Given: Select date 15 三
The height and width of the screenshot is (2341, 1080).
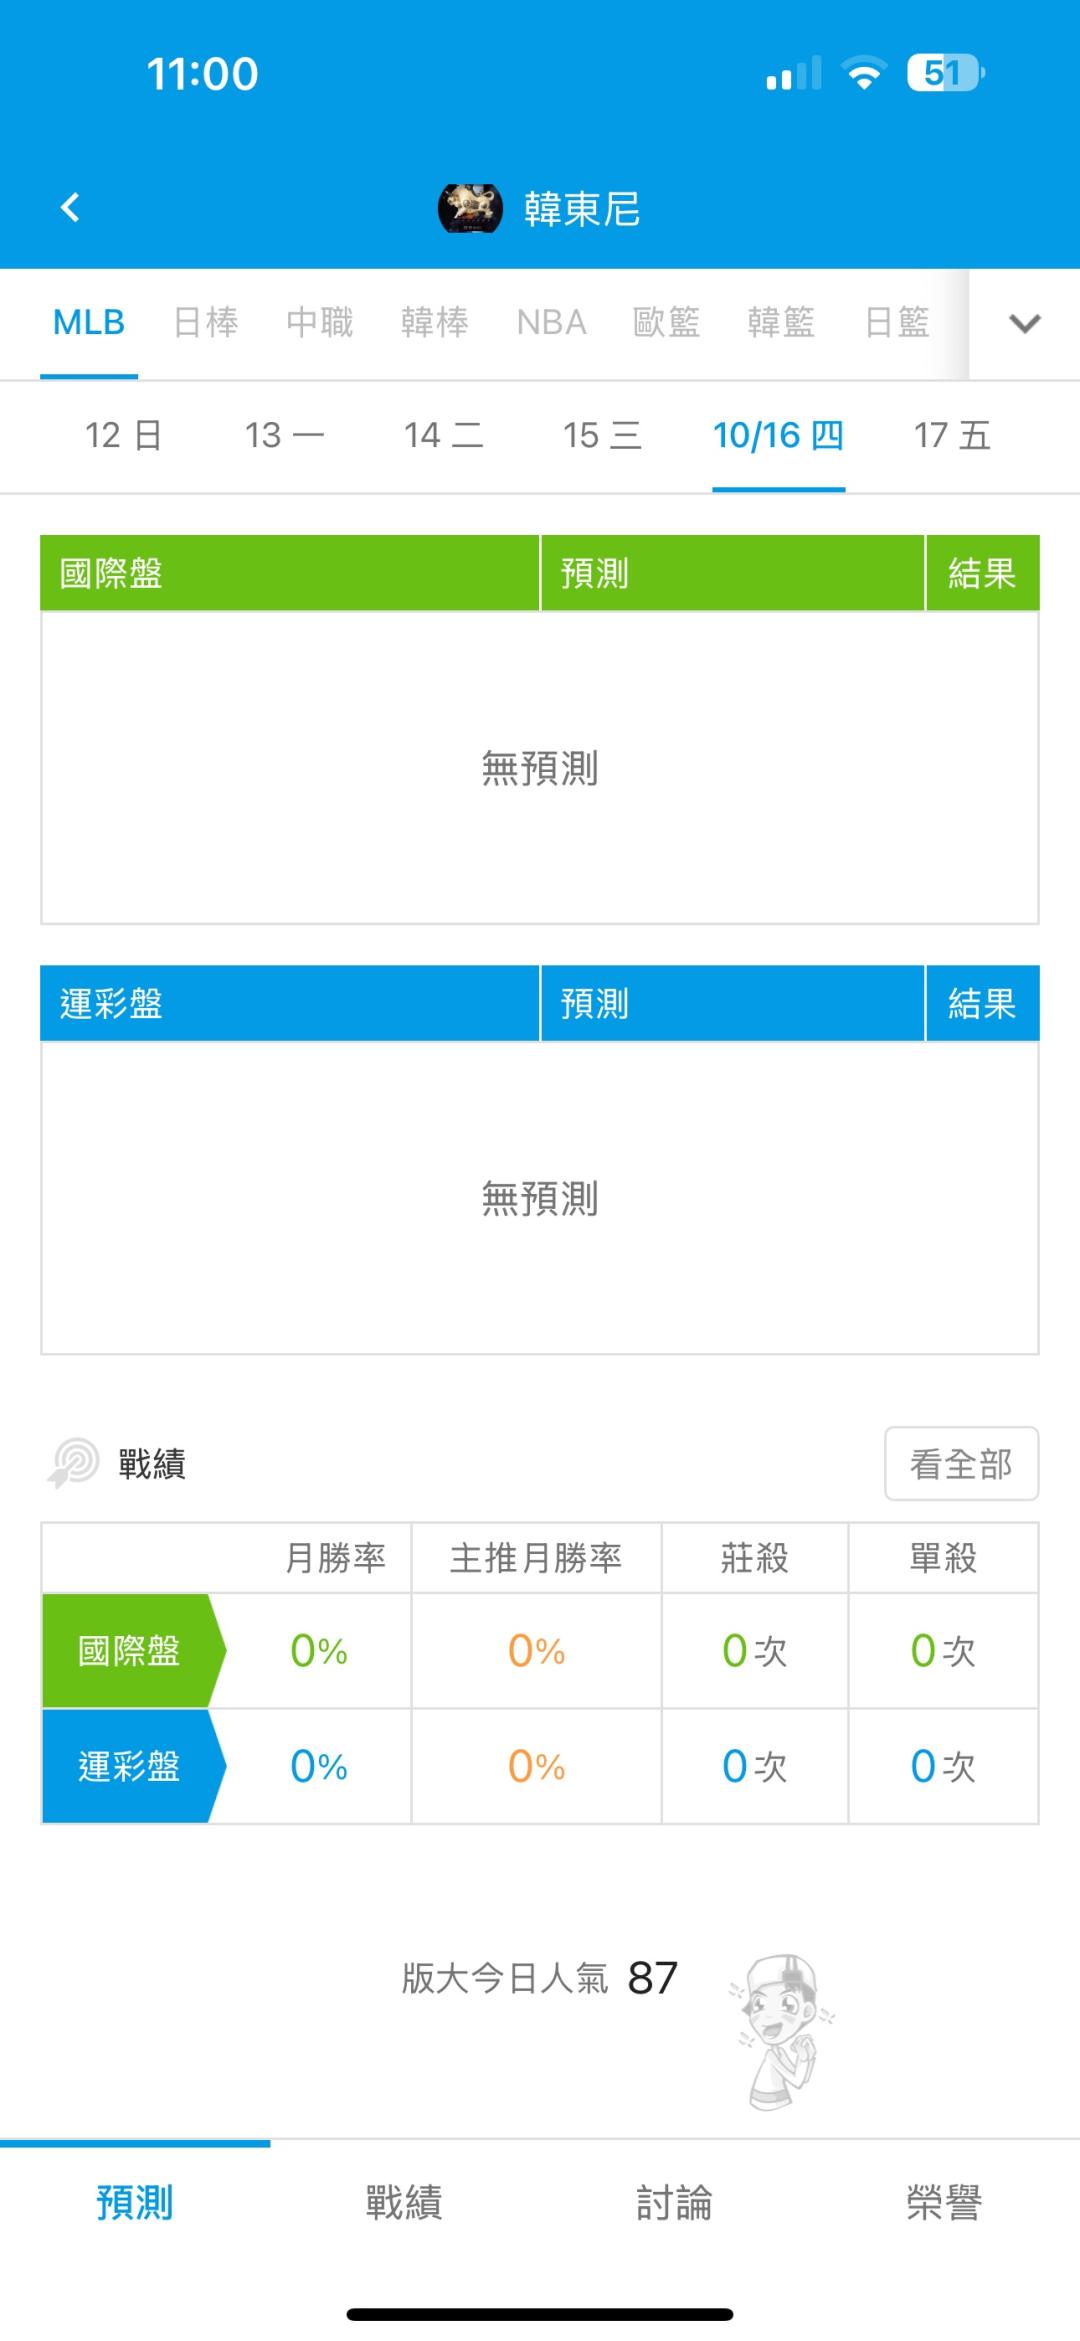Looking at the screenshot, I should pos(601,436).
